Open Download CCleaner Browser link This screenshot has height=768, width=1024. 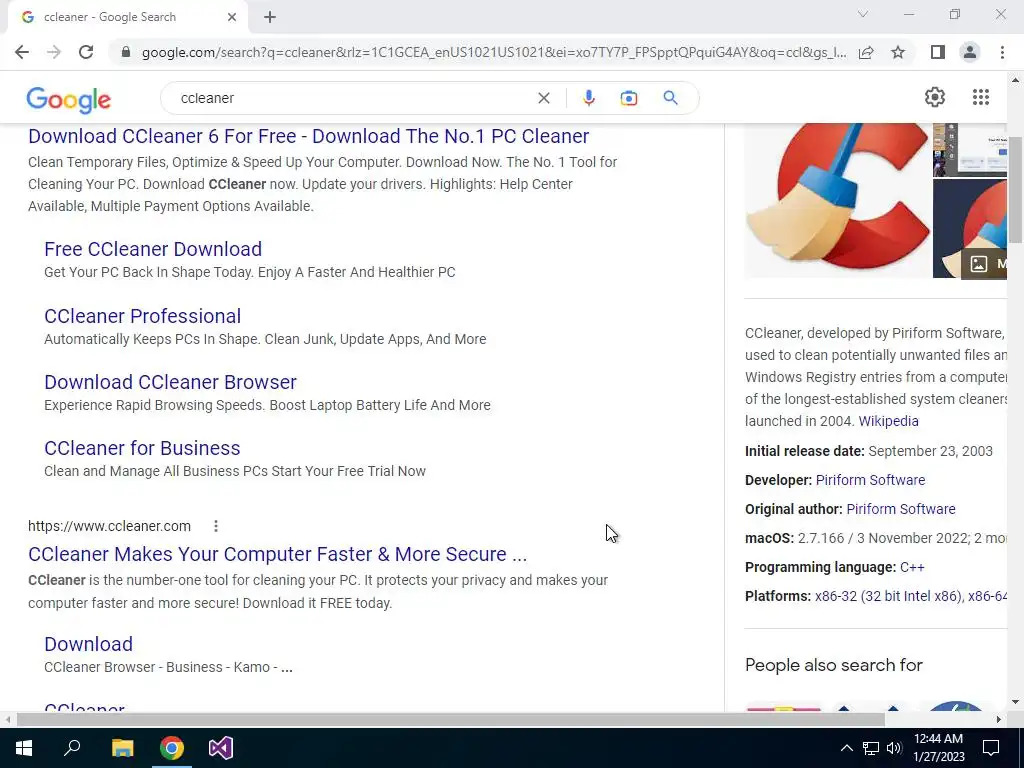pos(170,382)
